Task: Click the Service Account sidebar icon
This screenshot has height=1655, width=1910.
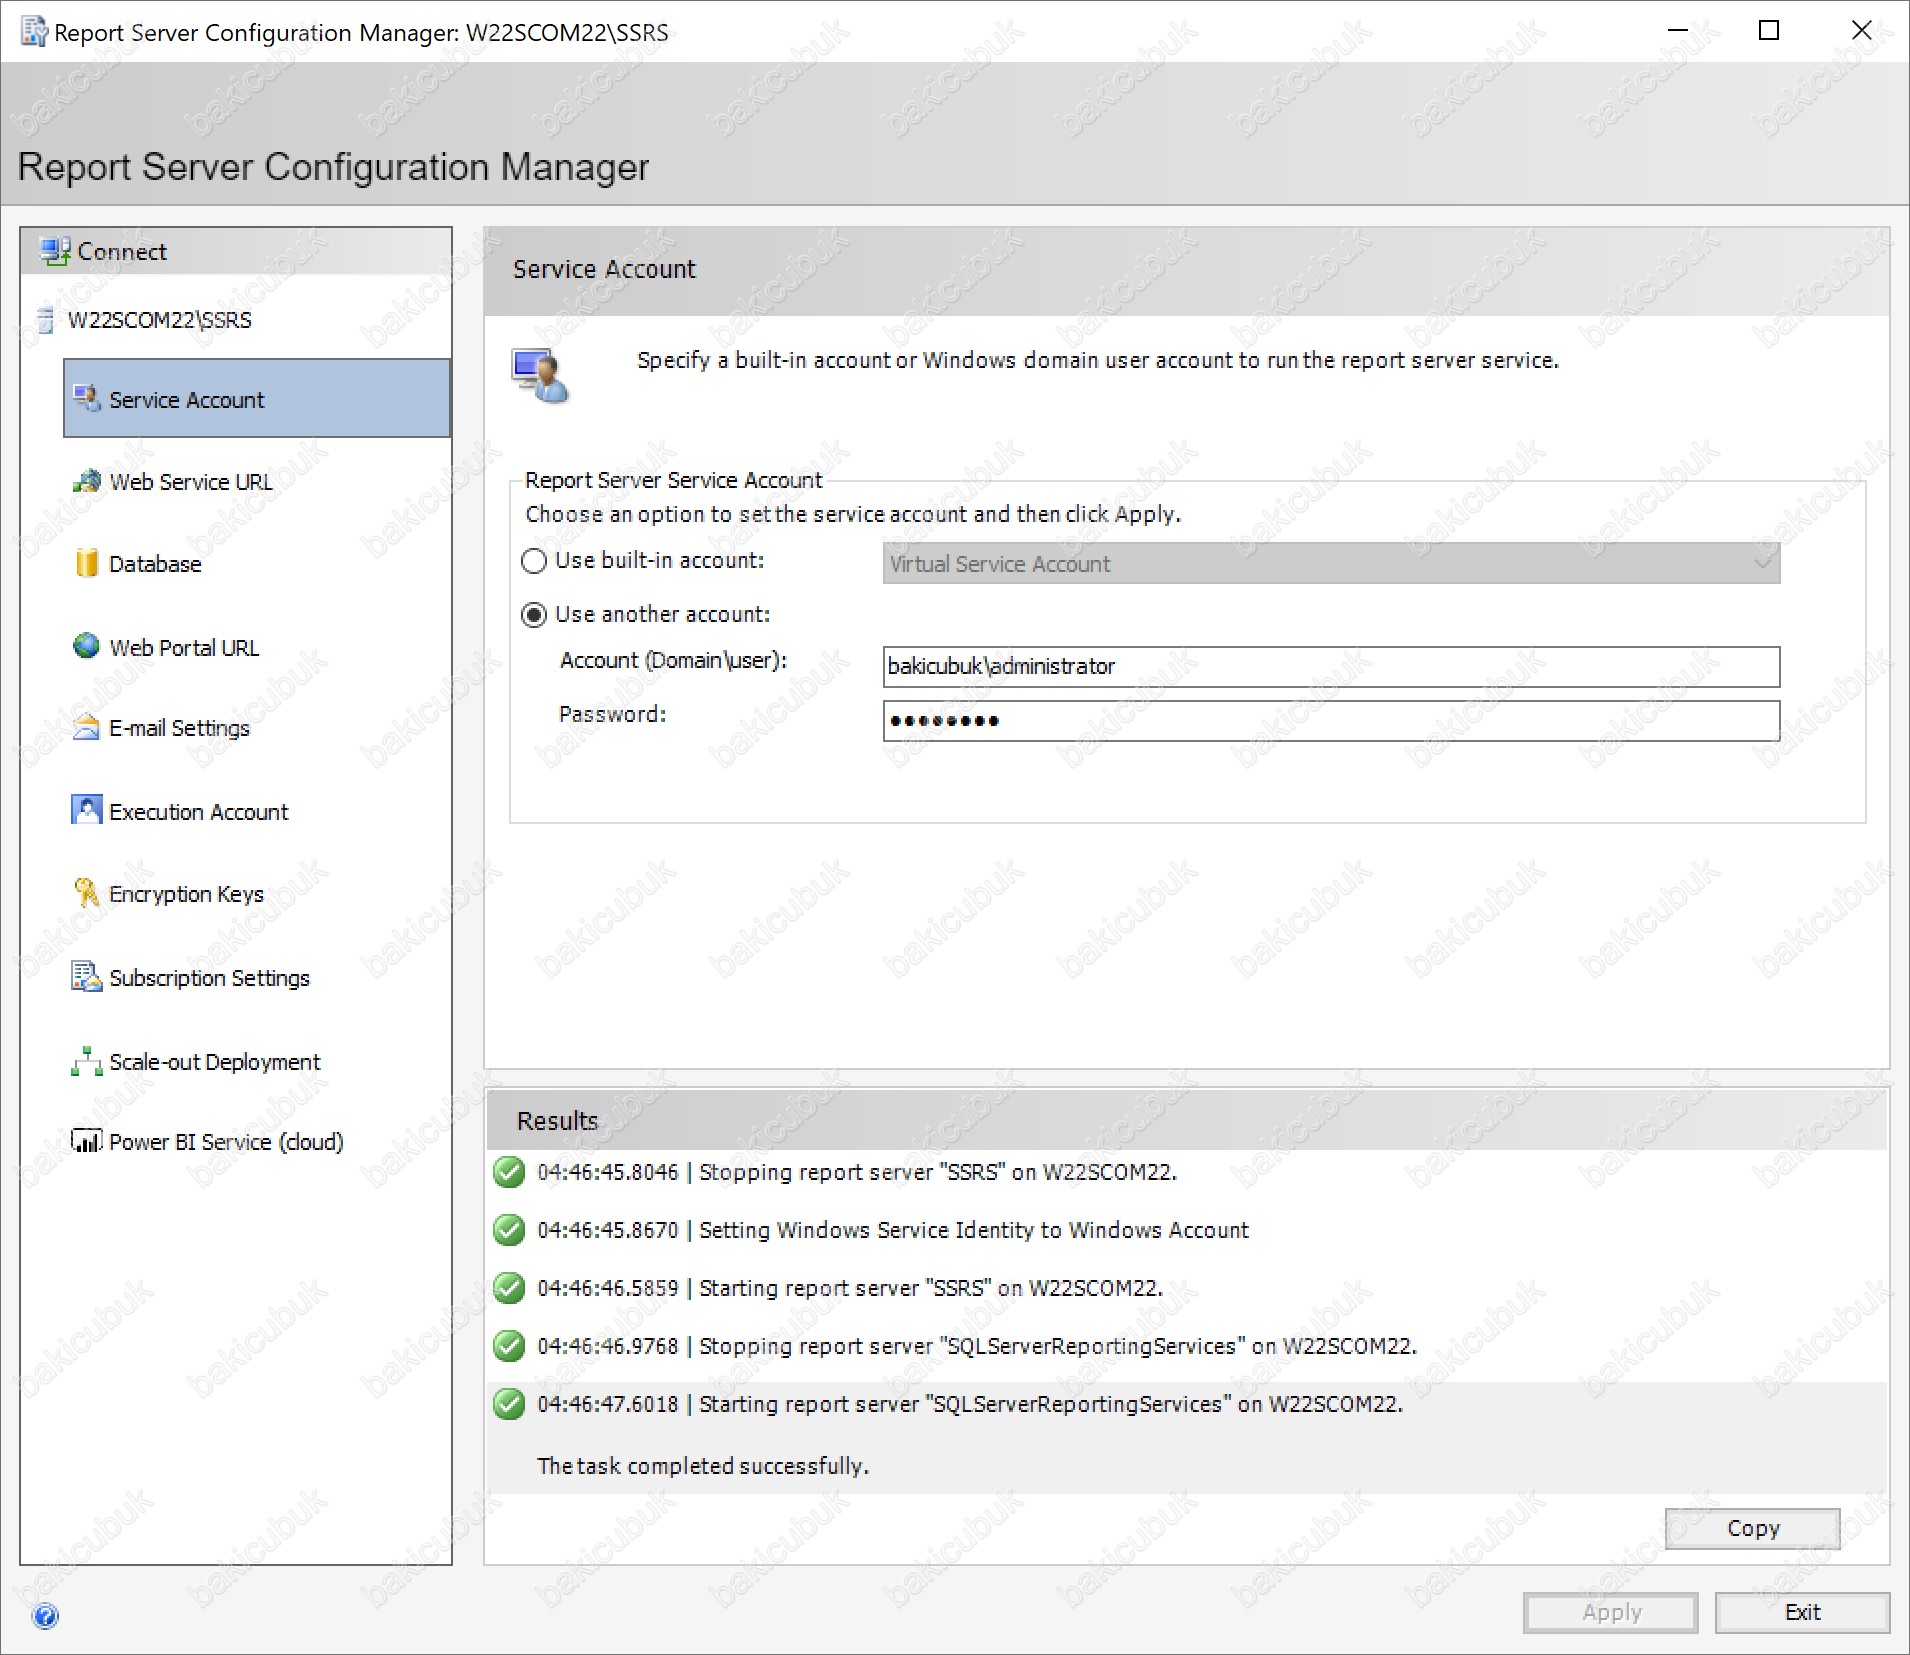Action: coord(87,398)
